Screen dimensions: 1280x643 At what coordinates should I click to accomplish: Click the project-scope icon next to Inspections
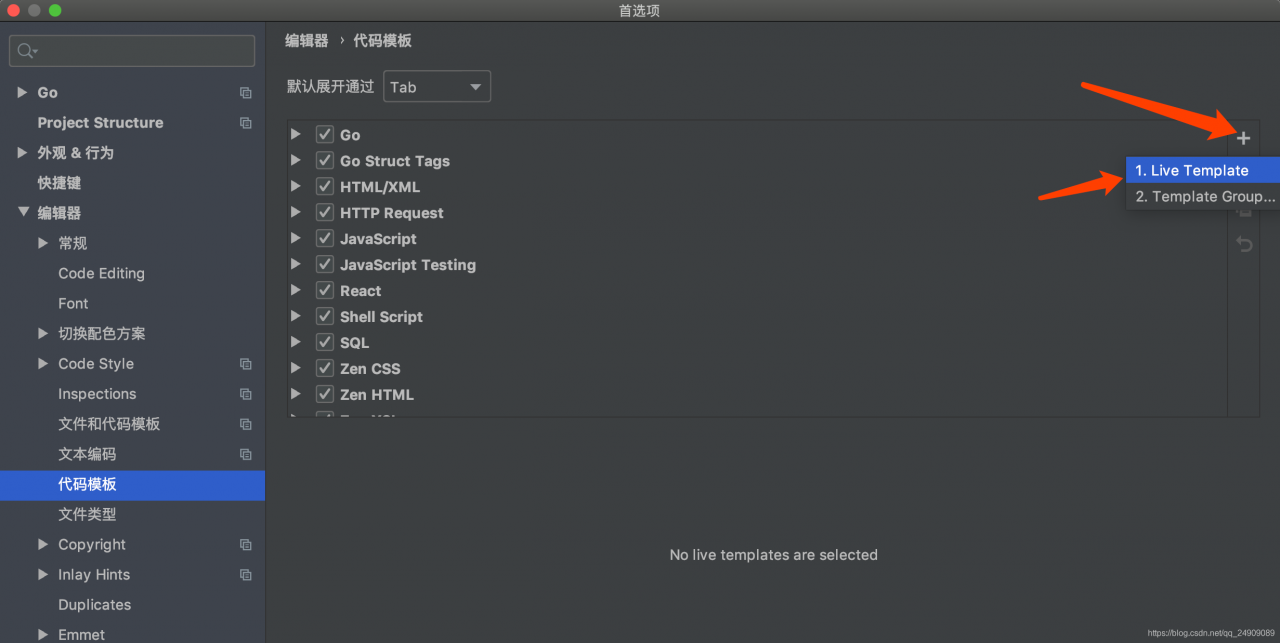click(246, 394)
